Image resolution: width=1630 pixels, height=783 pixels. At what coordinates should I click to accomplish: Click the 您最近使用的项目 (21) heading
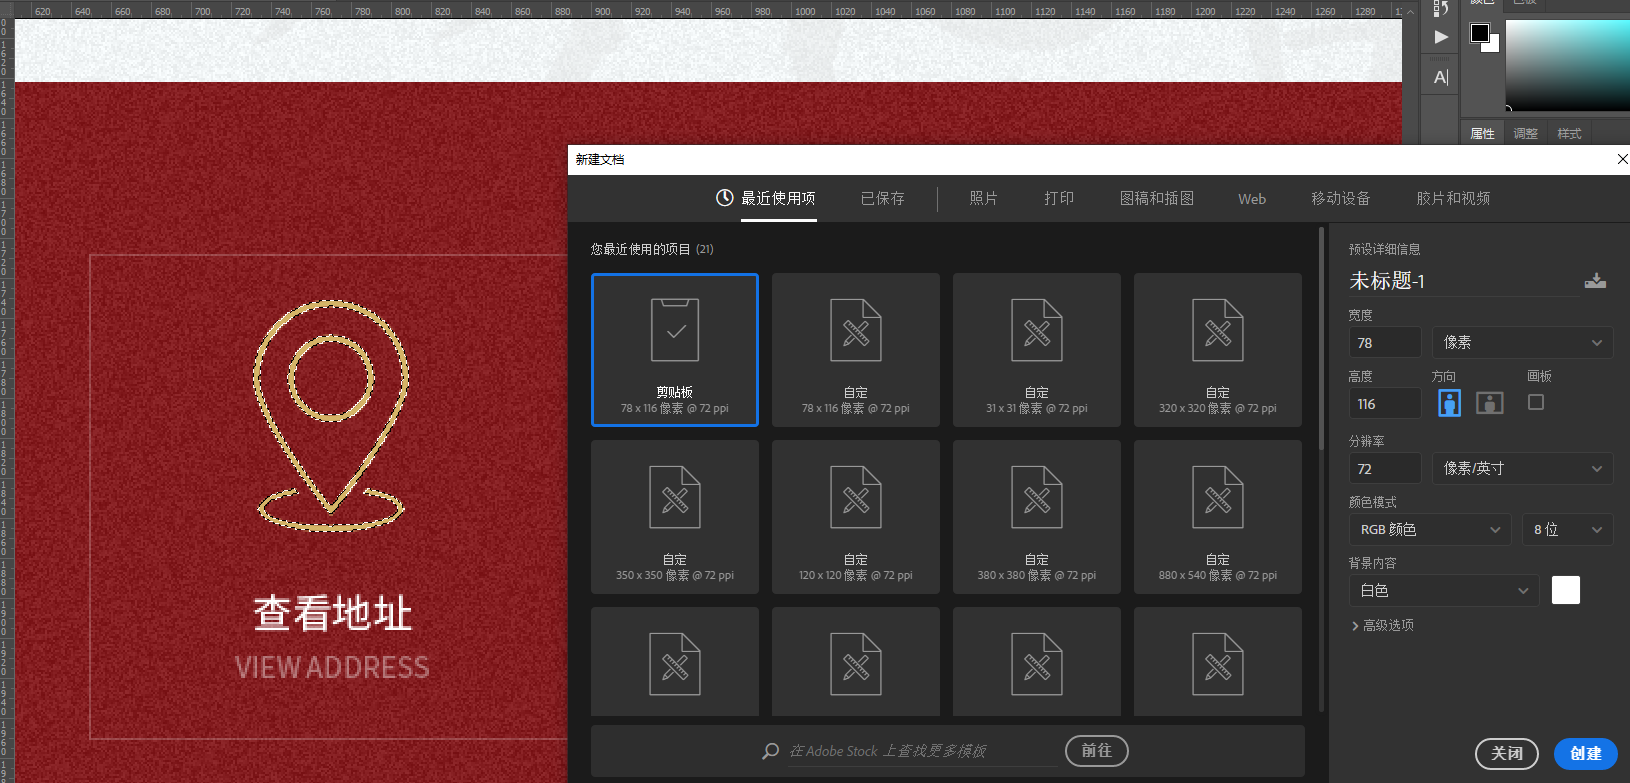[652, 249]
